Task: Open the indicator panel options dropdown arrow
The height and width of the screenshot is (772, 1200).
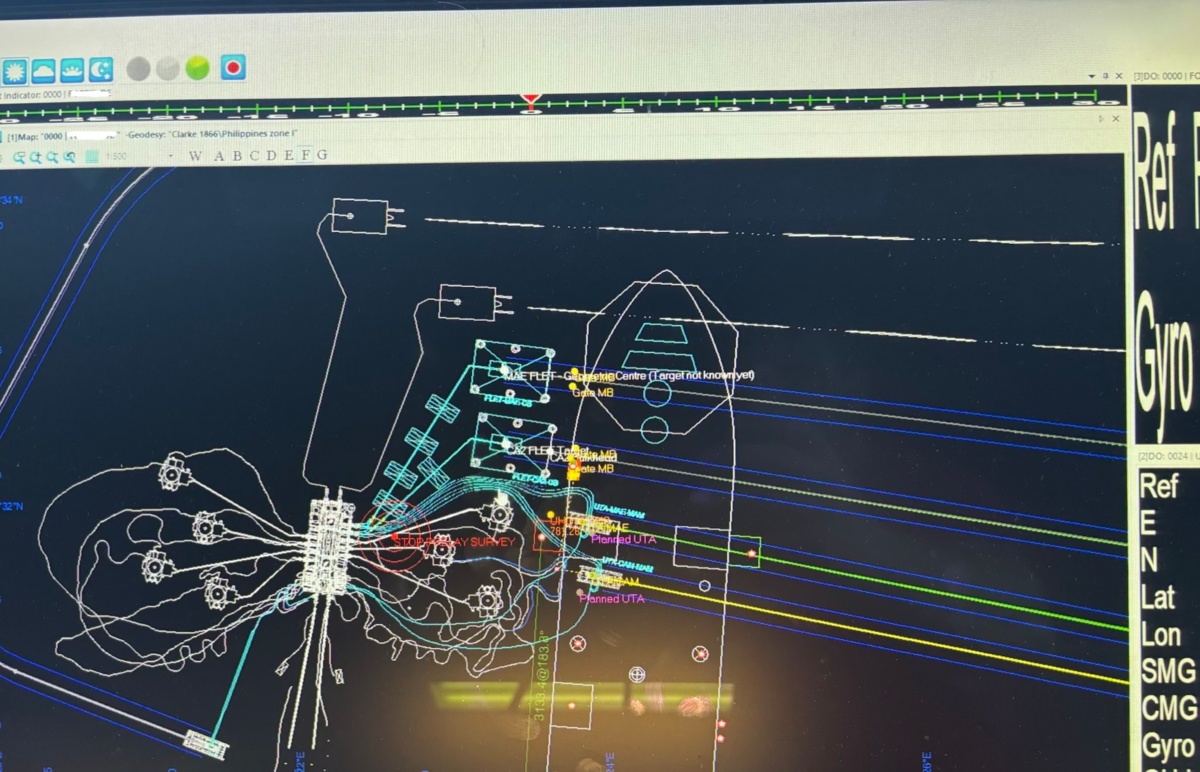Action: [1091, 77]
